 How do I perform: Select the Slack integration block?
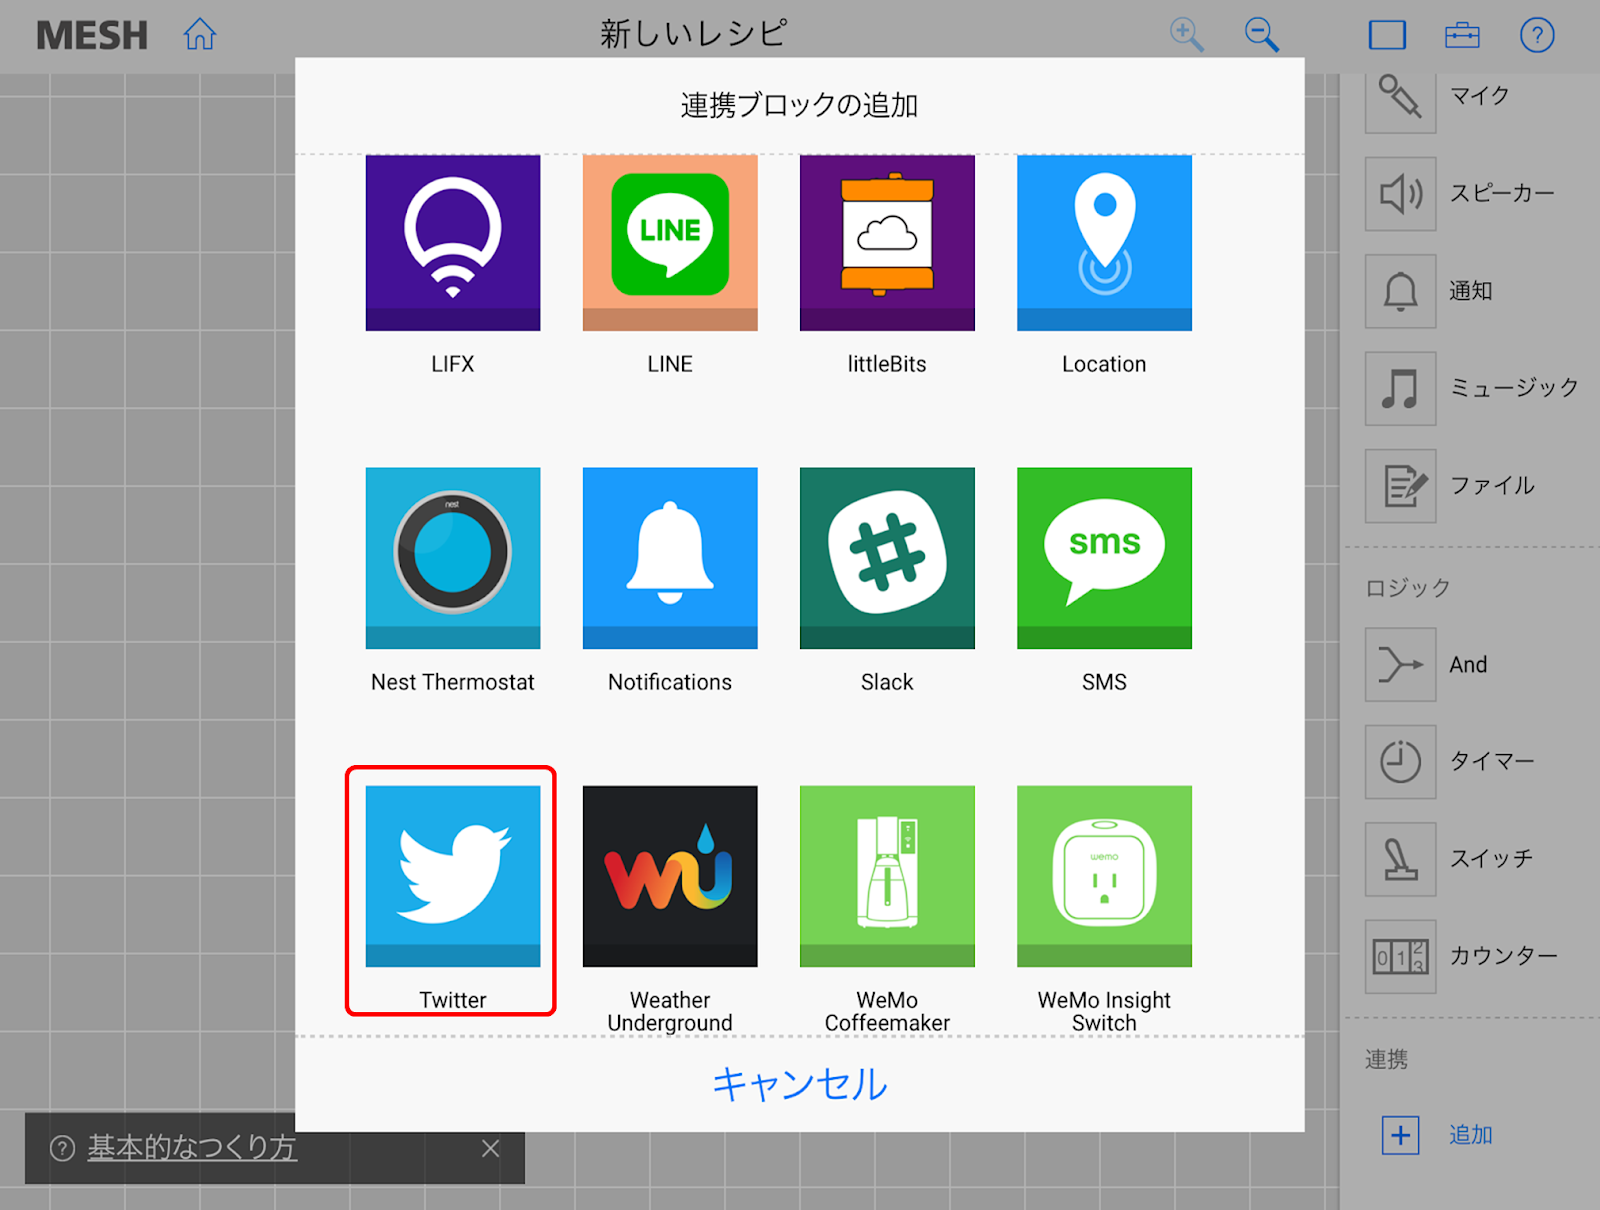[x=887, y=558]
